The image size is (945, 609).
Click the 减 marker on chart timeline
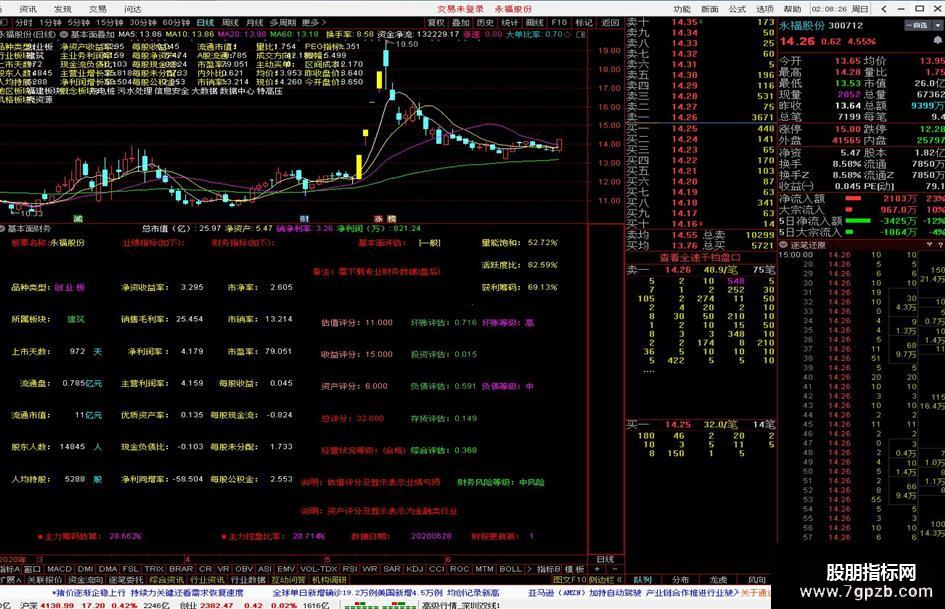[x=78, y=218]
